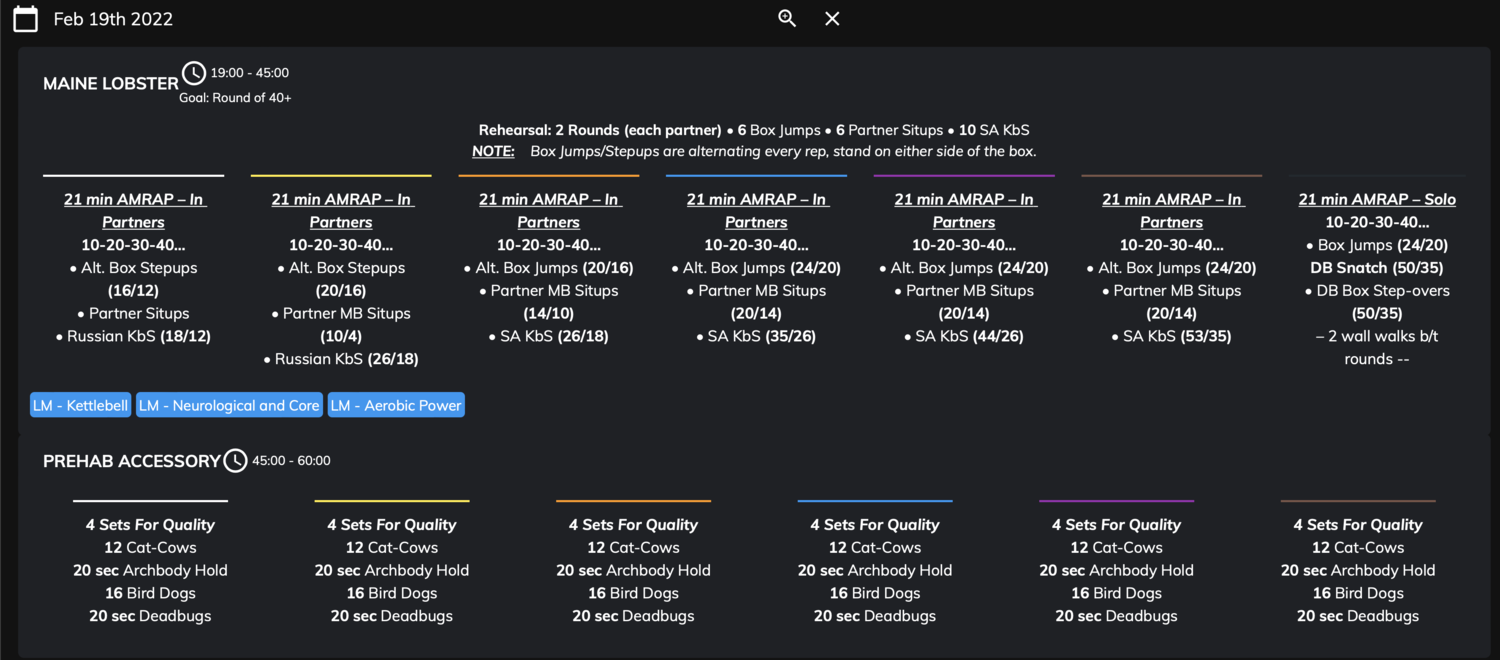Image resolution: width=1500 pixels, height=660 pixels.
Task: Click the clock icon next to Maine Lobster
Action: pyautogui.click(x=194, y=73)
